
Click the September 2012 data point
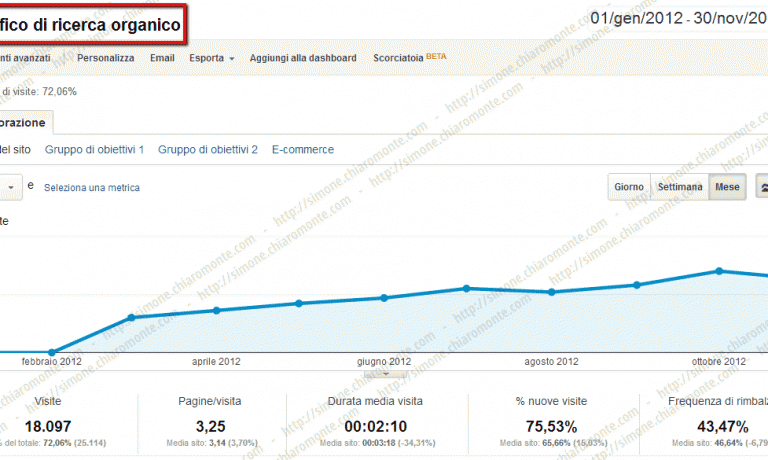637,285
